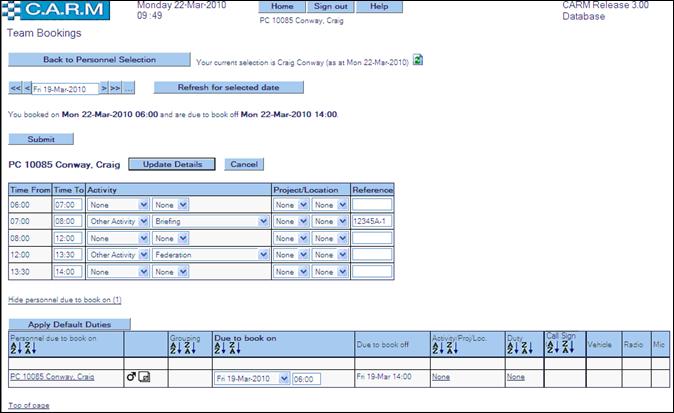Viewport: 674px width, 413px height.
Task: Open the Home menu
Action: click(282, 6)
